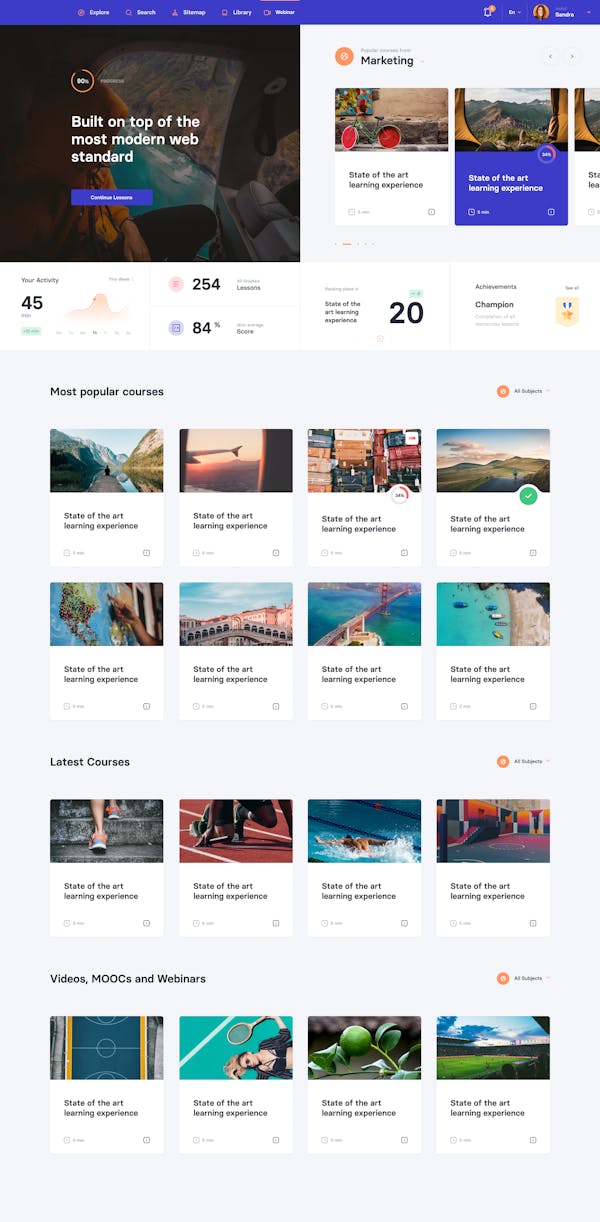
Task: Click the Continue Lessons button
Action: [x=111, y=197]
